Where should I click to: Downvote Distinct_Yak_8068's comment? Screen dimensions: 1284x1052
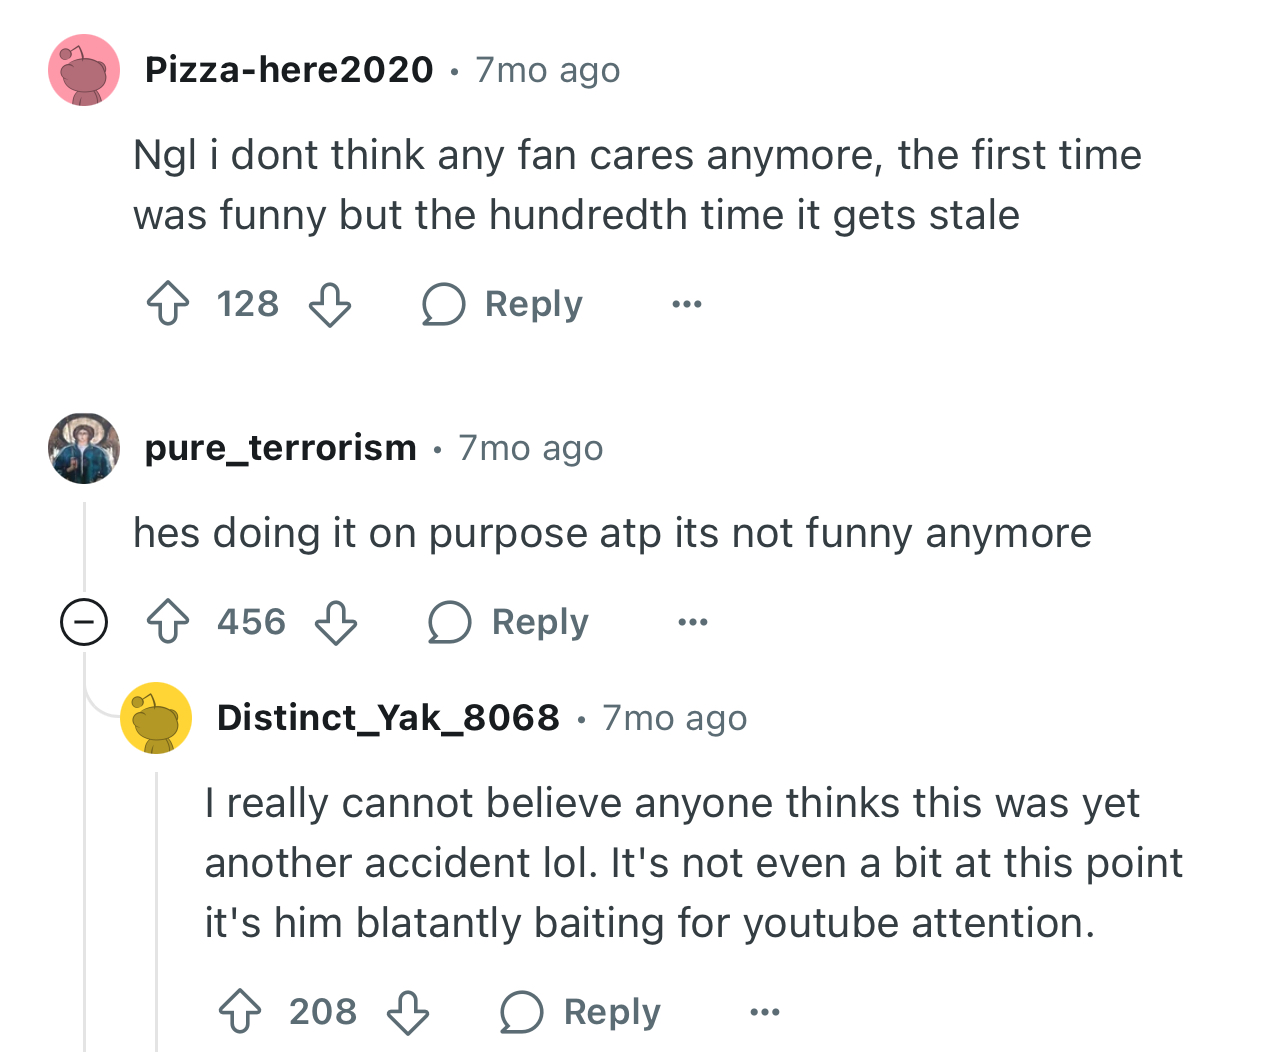point(408,1011)
